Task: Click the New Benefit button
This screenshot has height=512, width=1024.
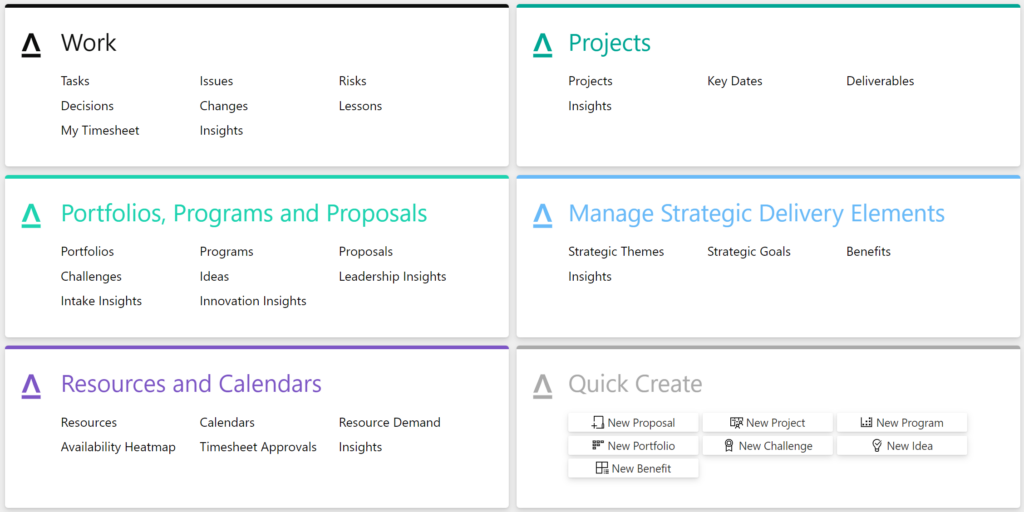Action: click(x=633, y=468)
